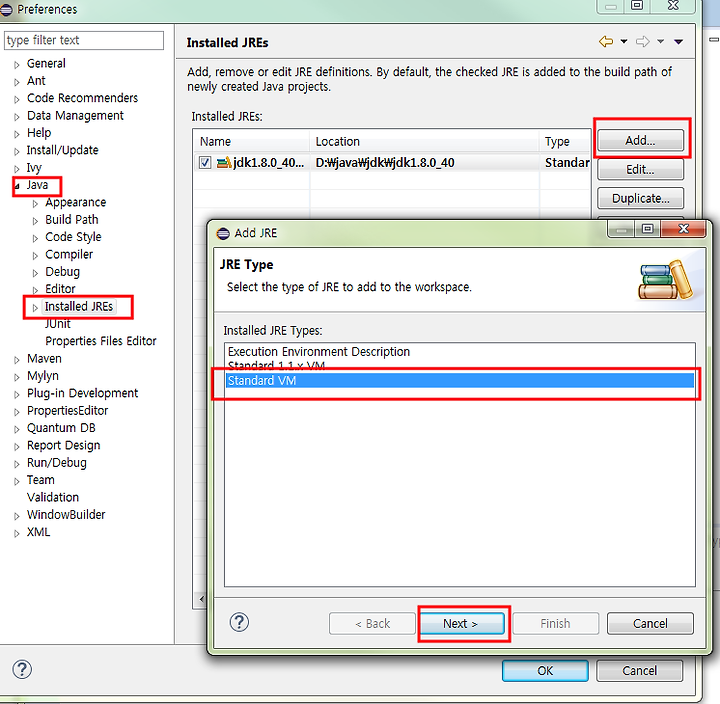Screen dimensions: 720x704
Task: Expand the Maven preferences node
Action: [17, 360]
